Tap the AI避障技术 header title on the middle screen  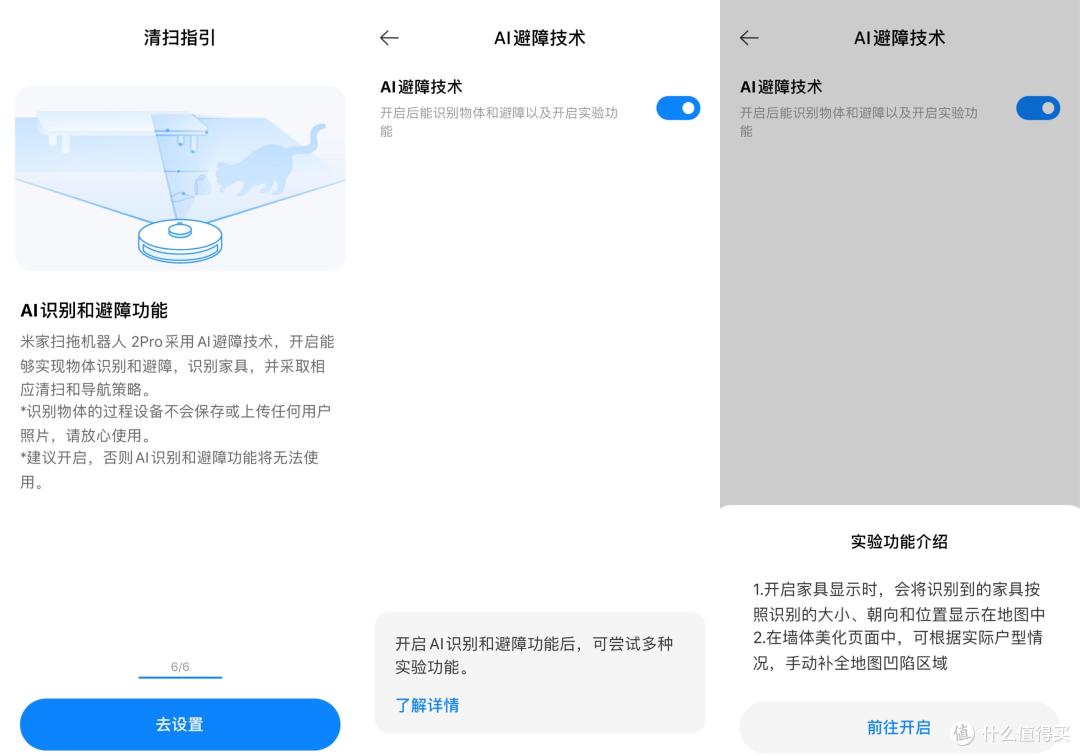click(539, 38)
